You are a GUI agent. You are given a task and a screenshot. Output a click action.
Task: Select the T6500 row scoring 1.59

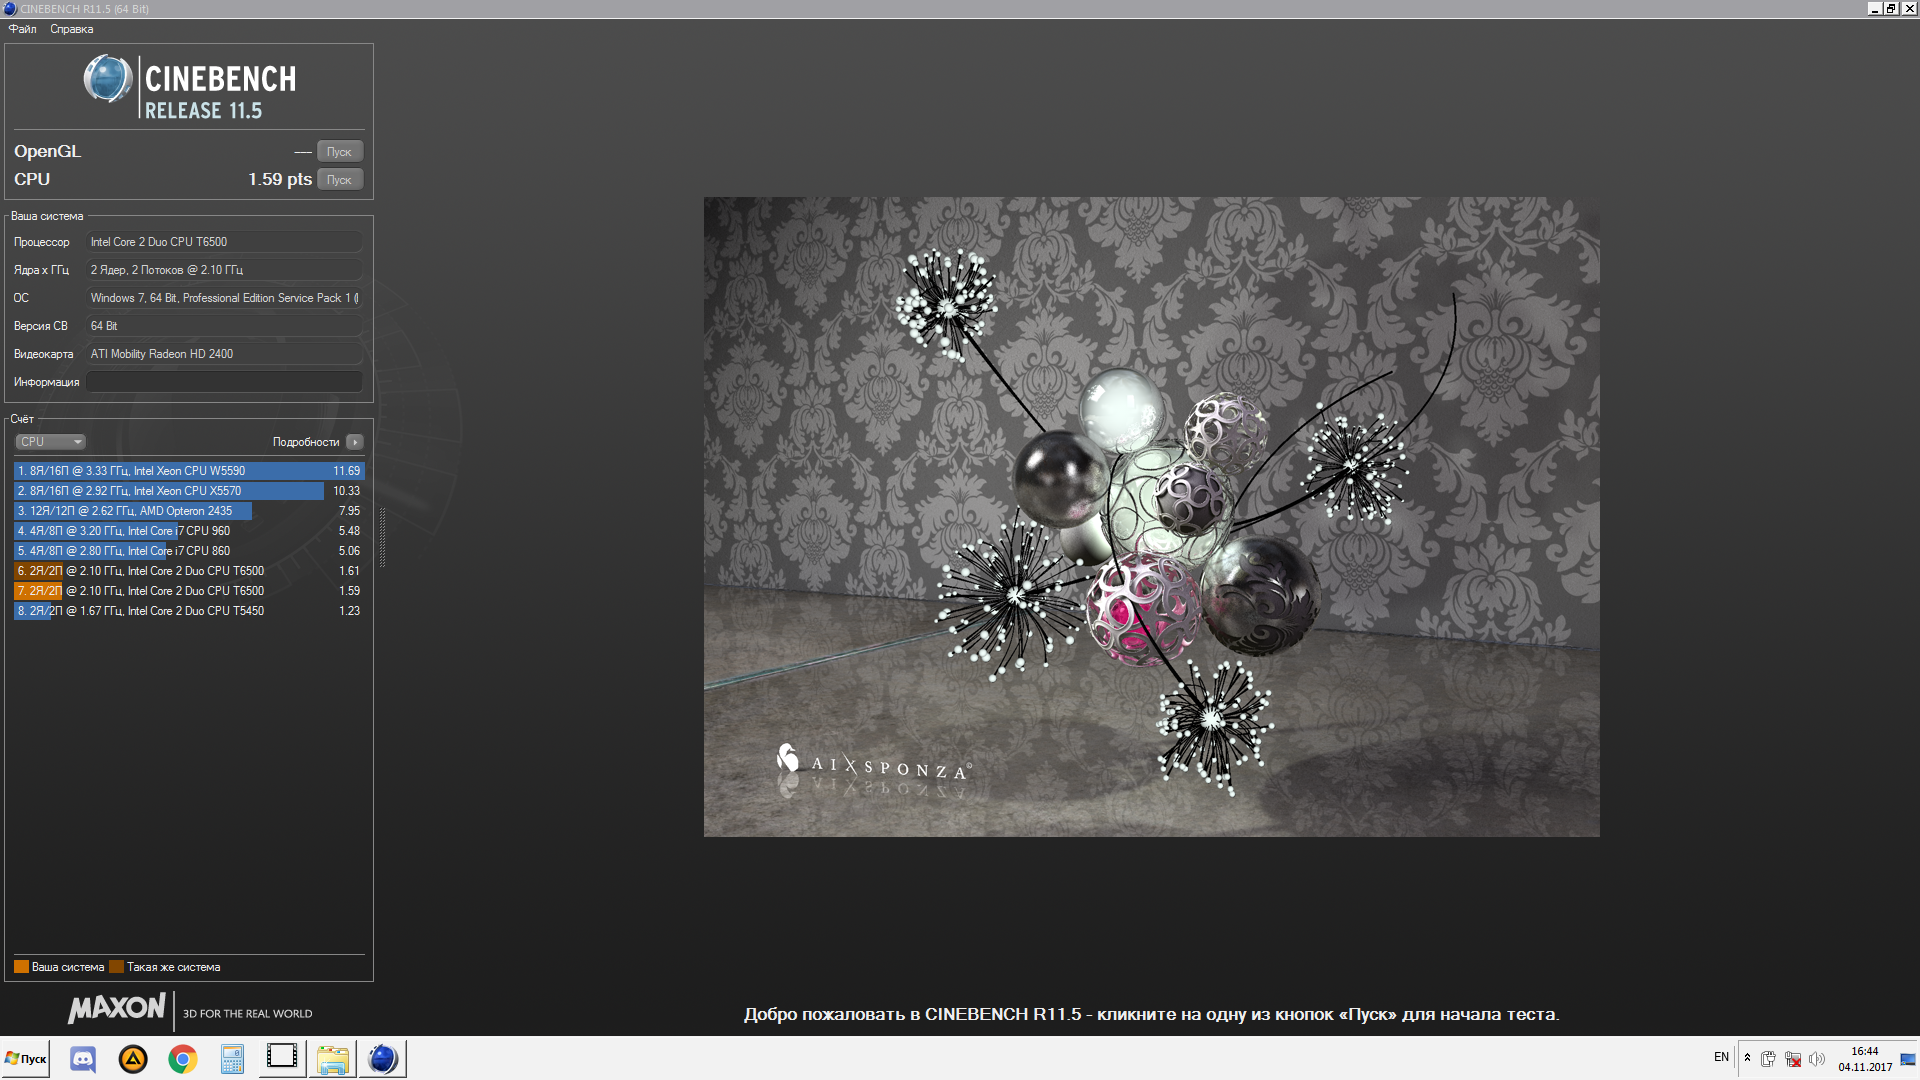[189, 591]
